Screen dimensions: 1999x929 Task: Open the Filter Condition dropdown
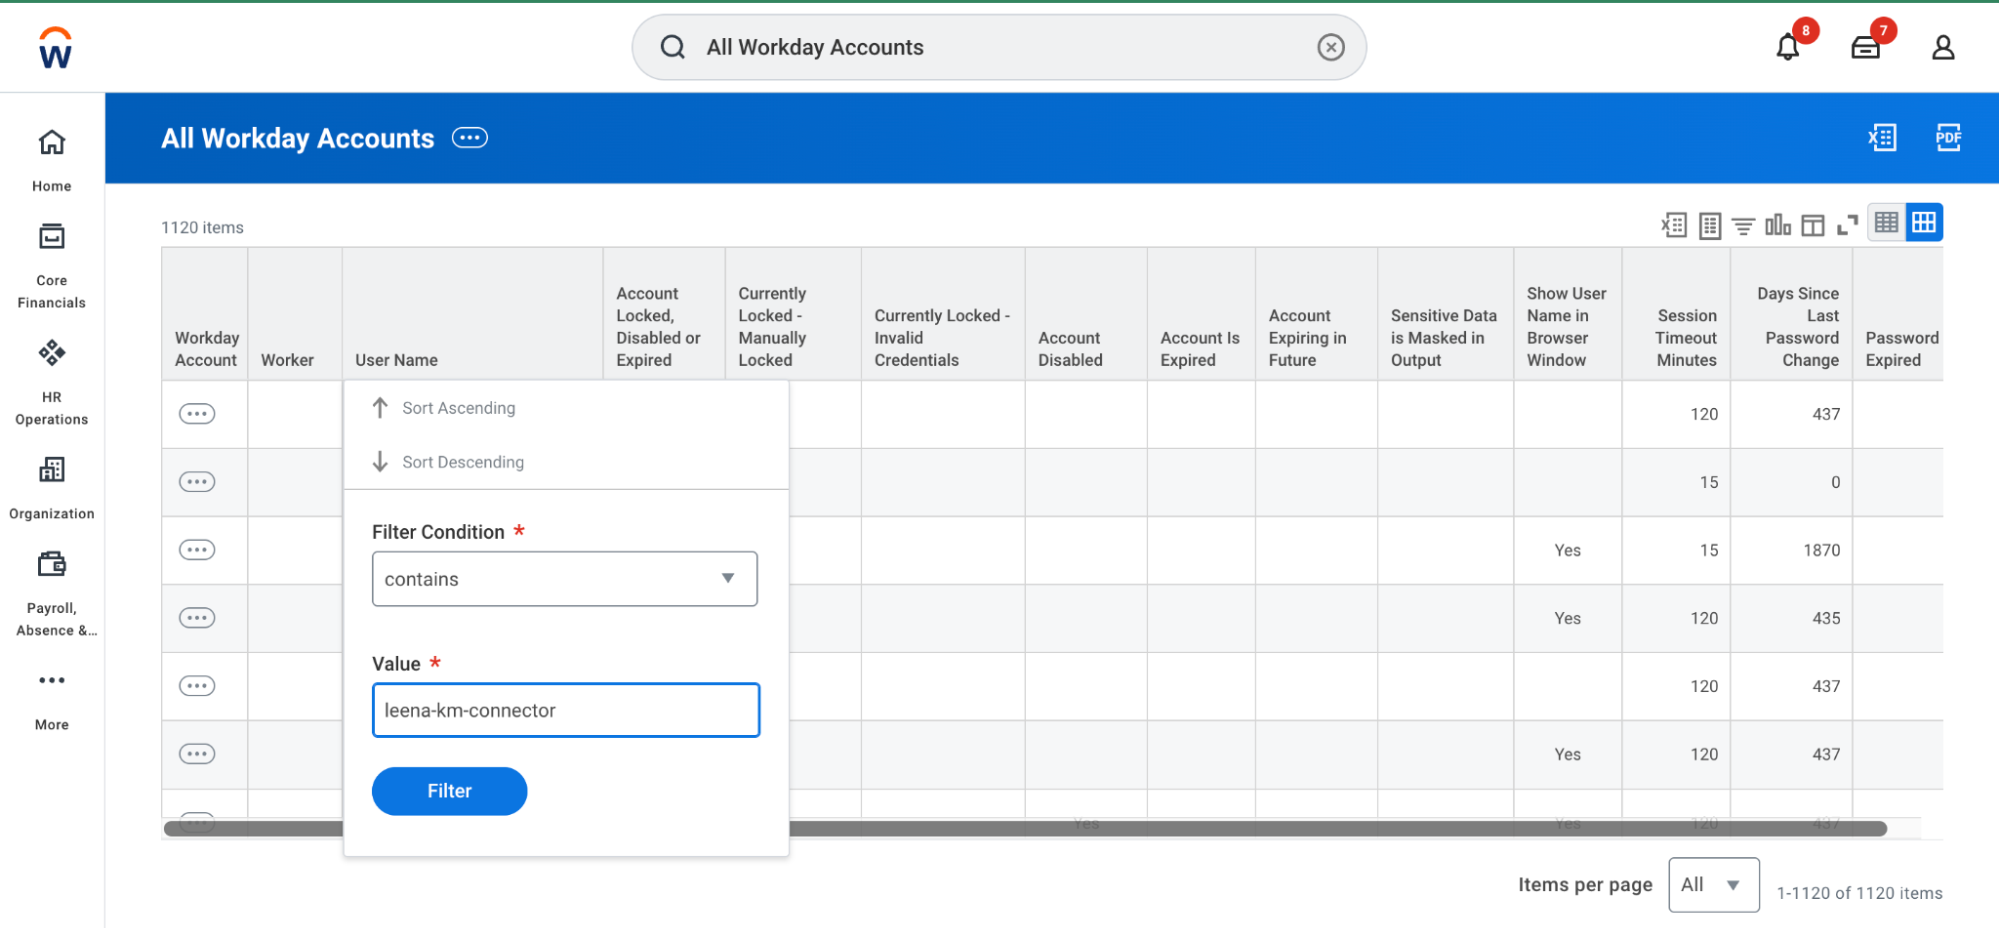565,579
